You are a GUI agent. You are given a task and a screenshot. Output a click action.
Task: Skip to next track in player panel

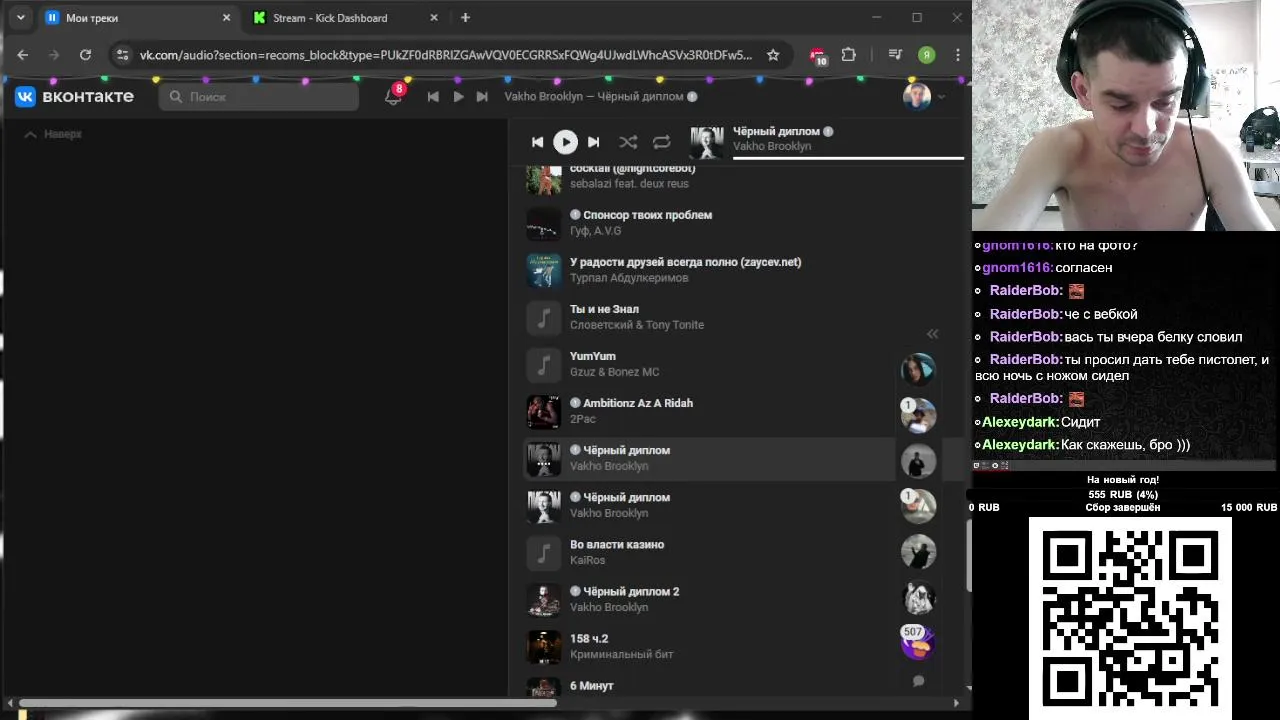[x=593, y=142]
